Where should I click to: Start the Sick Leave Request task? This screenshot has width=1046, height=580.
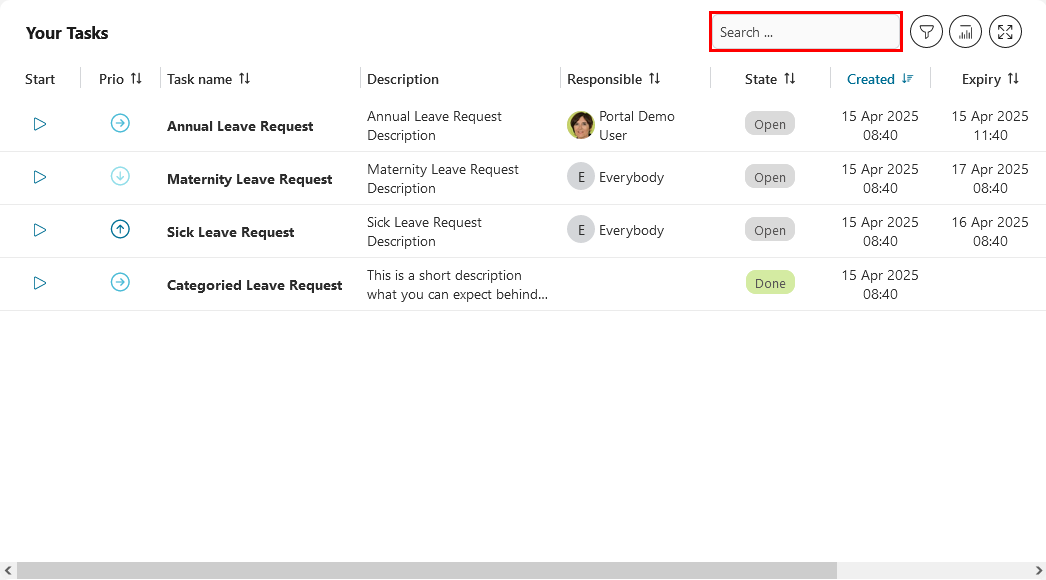tap(39, 230)
